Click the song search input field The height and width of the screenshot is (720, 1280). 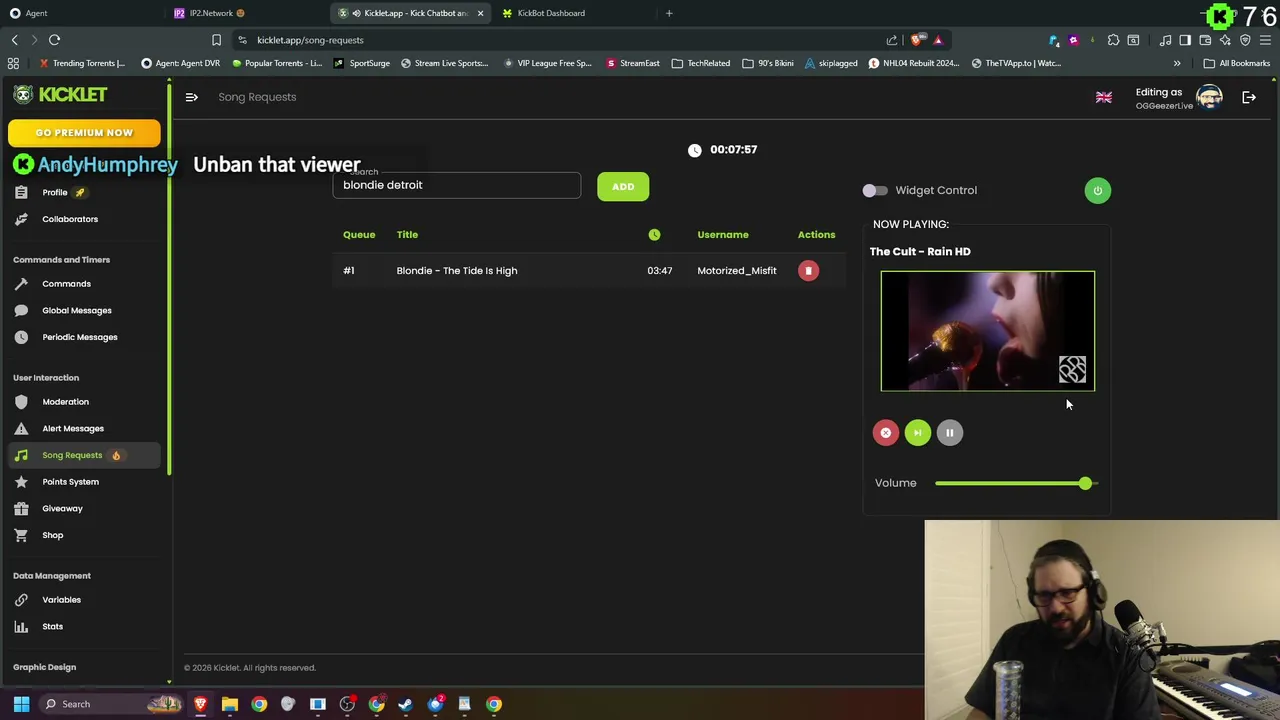(x=456, y=185)
